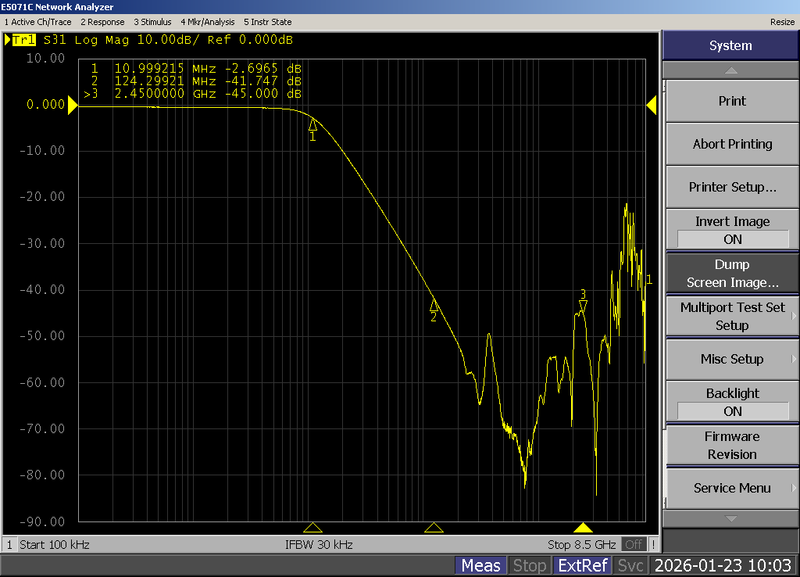The width and height of the screenshot is (800, 577).
Task: Click the dimmed Svc status indicator
Action: click(630, 565)
